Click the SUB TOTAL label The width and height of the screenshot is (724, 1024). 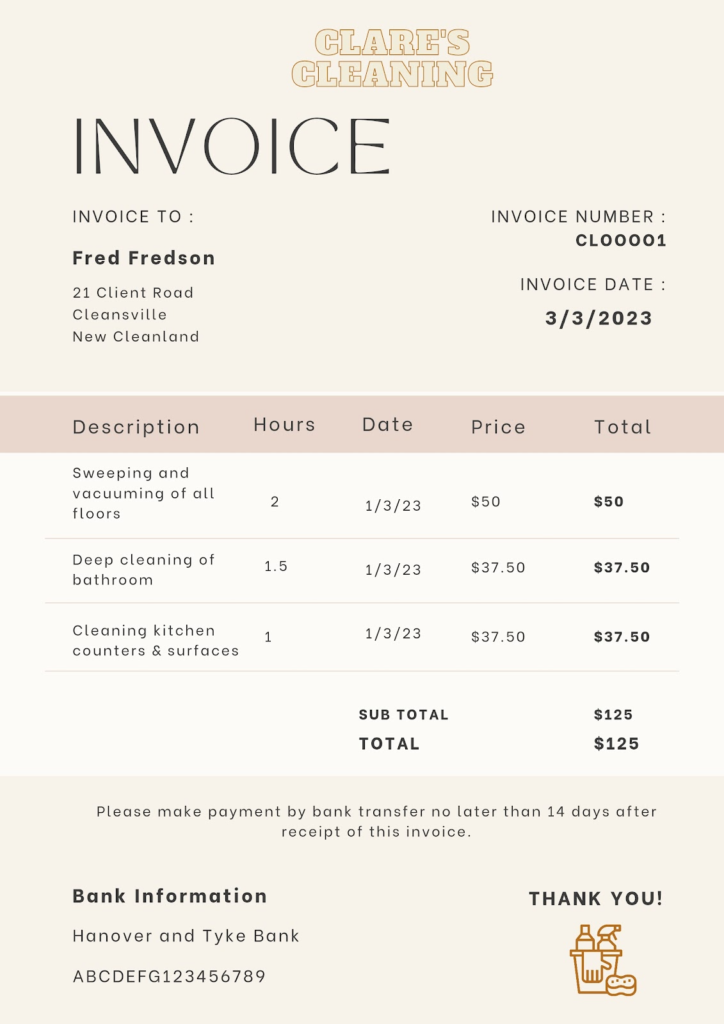pos(404,715)
